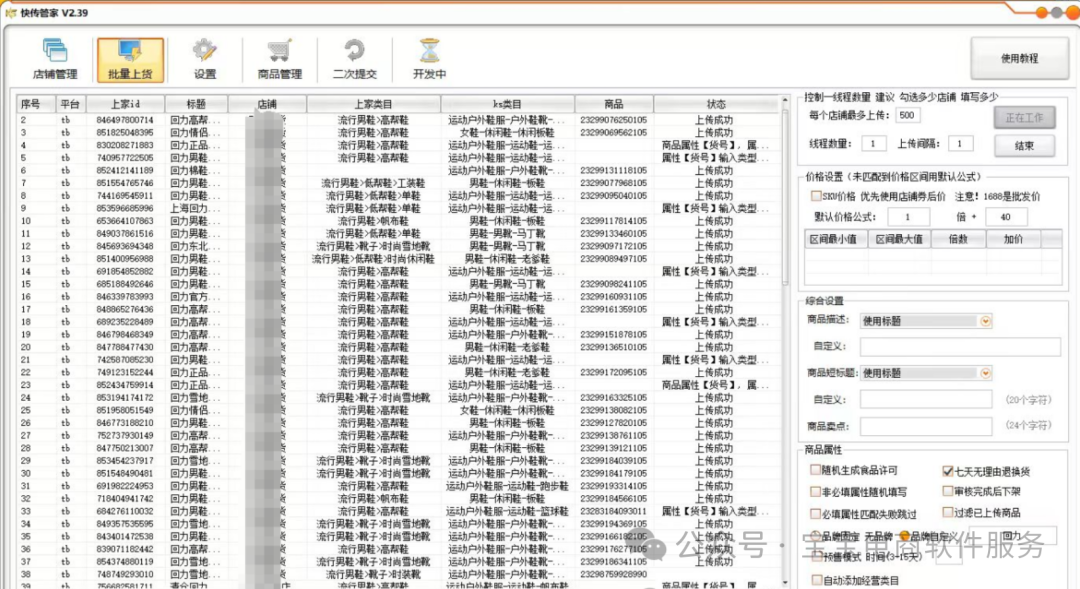Enable 审核完成后下架 checkbox

tap(948, 491)
